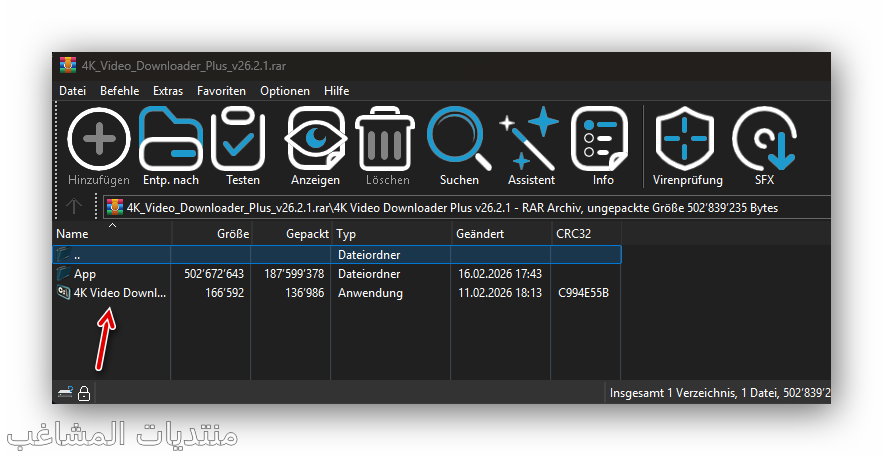
Task: Select the Anzeigen eye icon
Action: [315, 138]
